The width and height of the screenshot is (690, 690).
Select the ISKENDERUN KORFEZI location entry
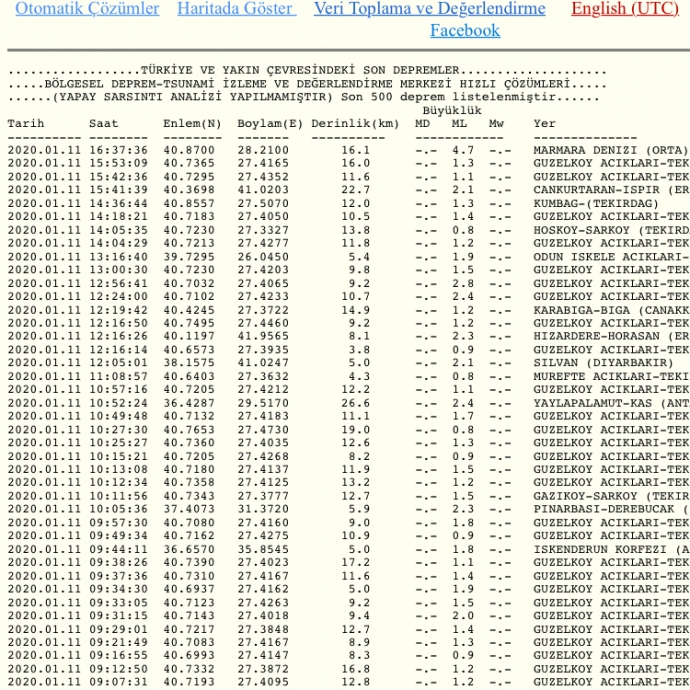(610, 550)
